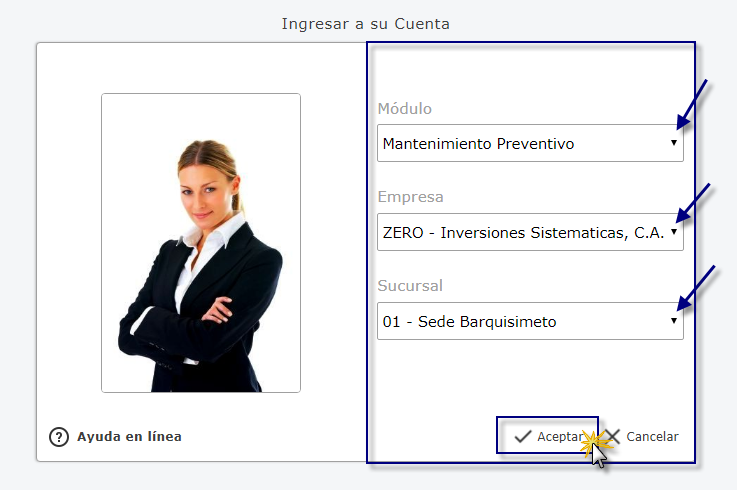Click the Módulo field label
Image resolution: width=737 pixels, height=490 pixels.
pos(405,108)
